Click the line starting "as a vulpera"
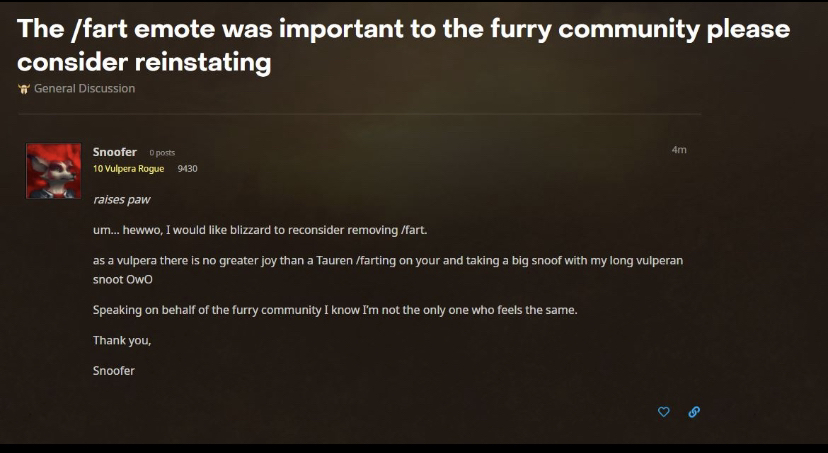 click(x=387, y=261)
